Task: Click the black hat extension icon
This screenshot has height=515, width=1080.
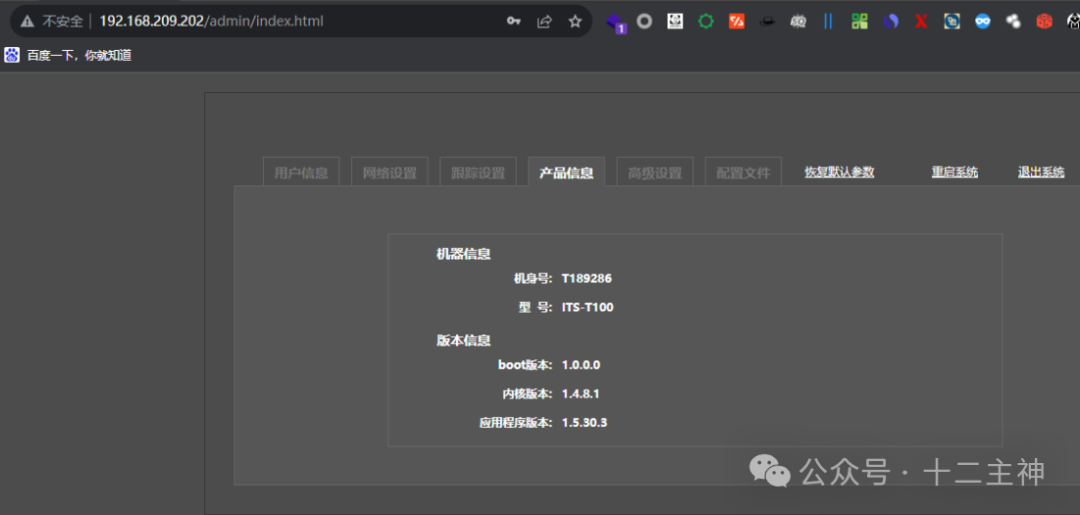Action: [767, 21]
